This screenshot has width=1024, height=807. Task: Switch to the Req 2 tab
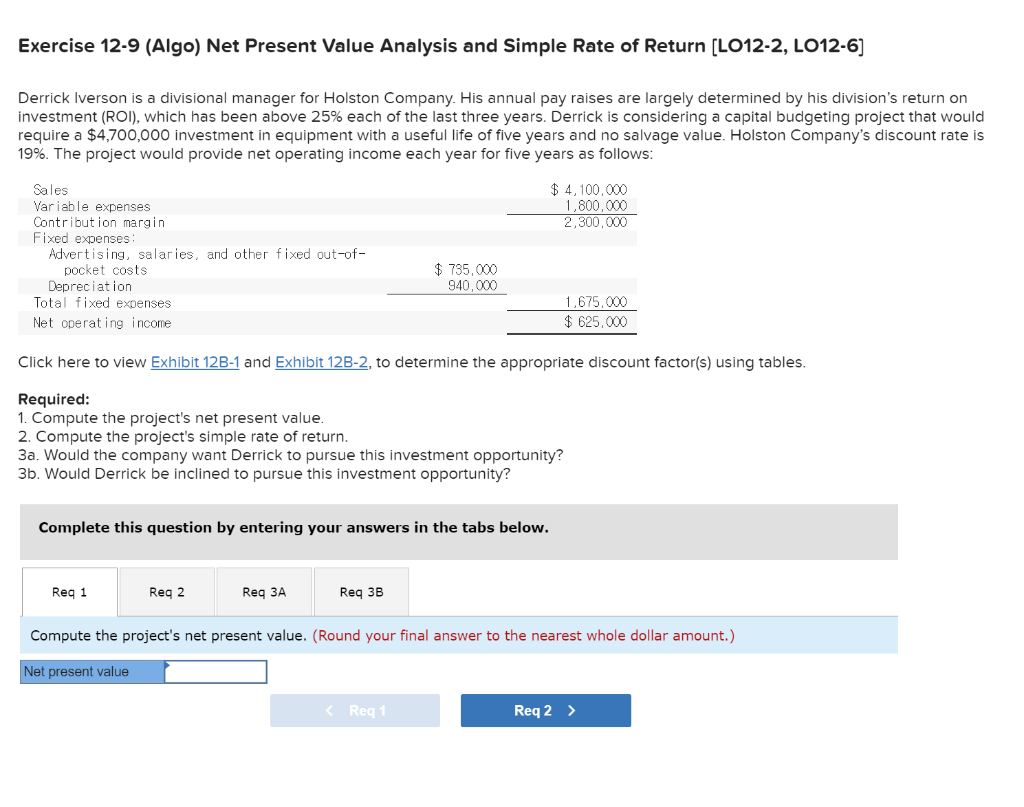click(166, 592)
